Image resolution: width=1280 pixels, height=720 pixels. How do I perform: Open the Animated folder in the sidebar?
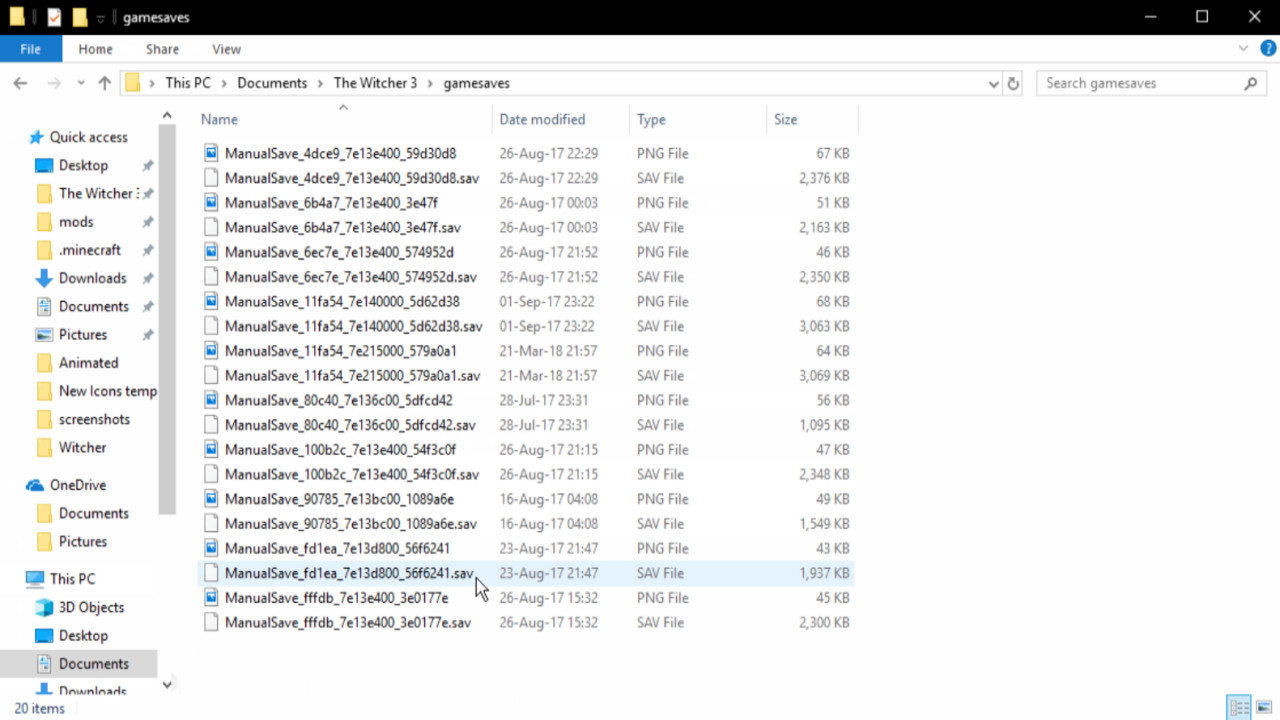click(x=88, y=363)
